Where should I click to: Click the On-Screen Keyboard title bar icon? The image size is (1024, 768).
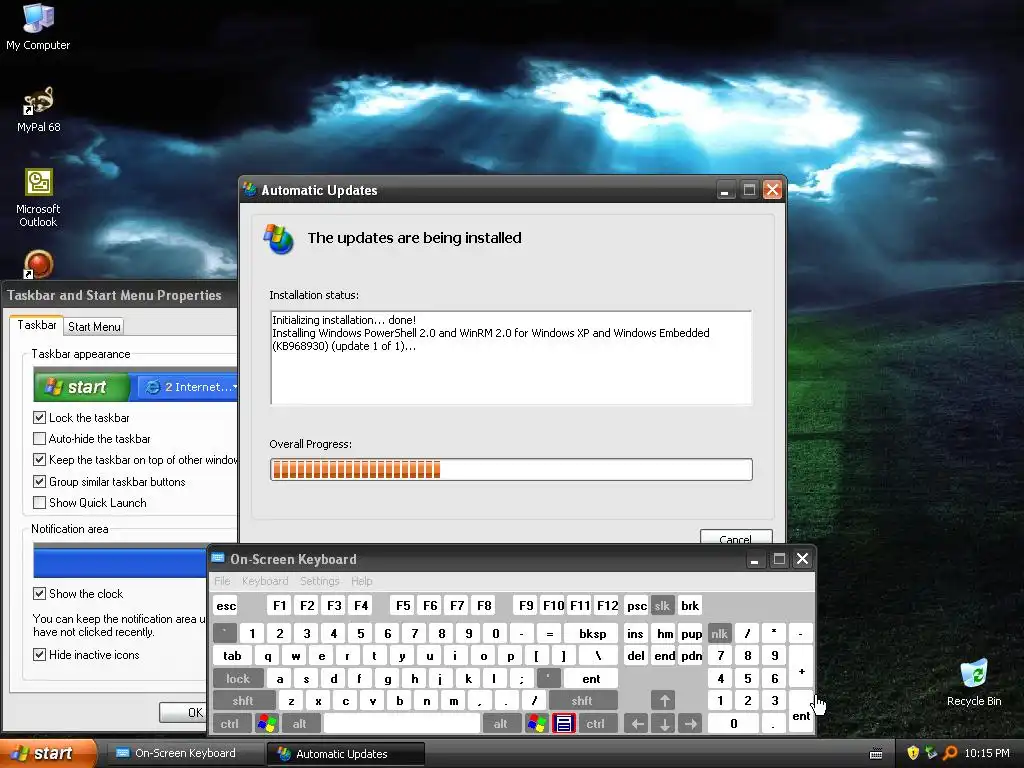tap(218, 558)
